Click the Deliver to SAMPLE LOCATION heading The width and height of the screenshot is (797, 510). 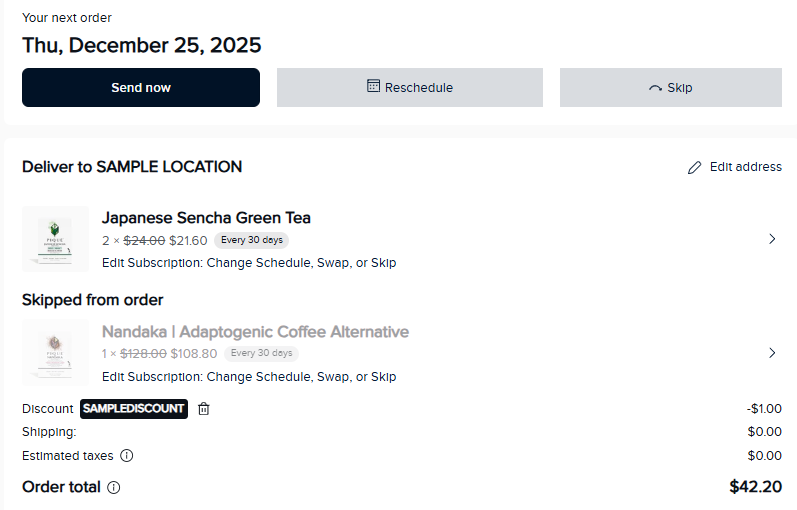pos(132,167)
